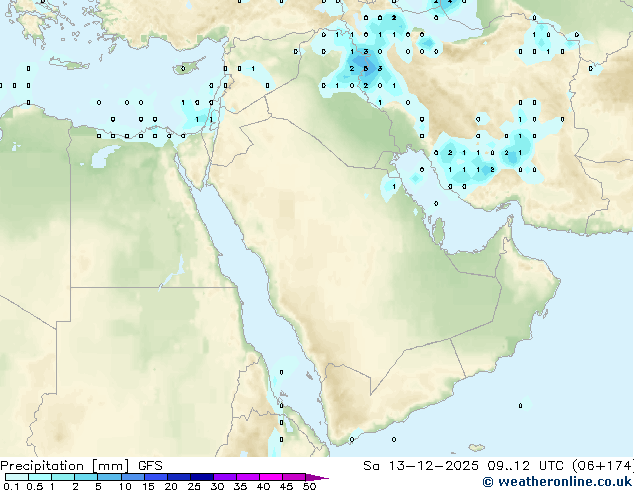Pick the legend swatch between 0.5 and 1
Image resolution: width=634 pixels, height=490 pixels.
[x=40, y=477]
